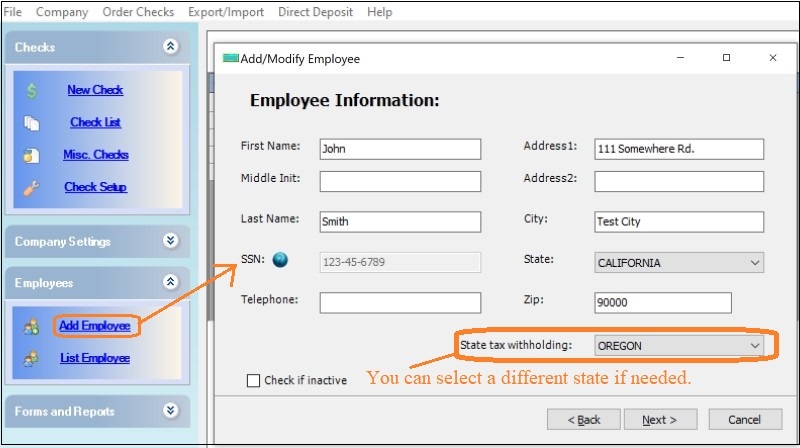Screen dimensions: 800x448
Task: Click the List Employee people icon
Action: pyautogui.click(x=32, y=358)
